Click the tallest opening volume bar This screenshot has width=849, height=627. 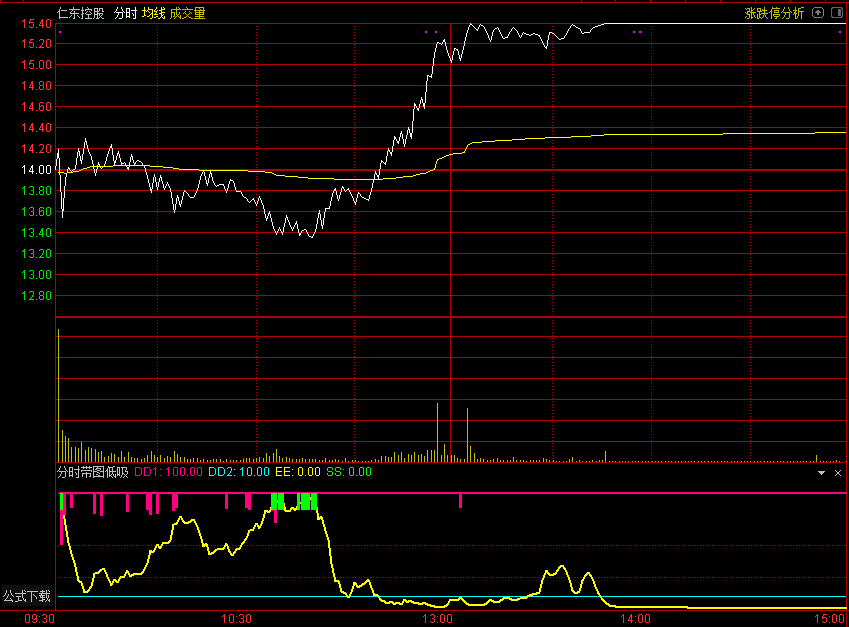click(x=58, y=395)
